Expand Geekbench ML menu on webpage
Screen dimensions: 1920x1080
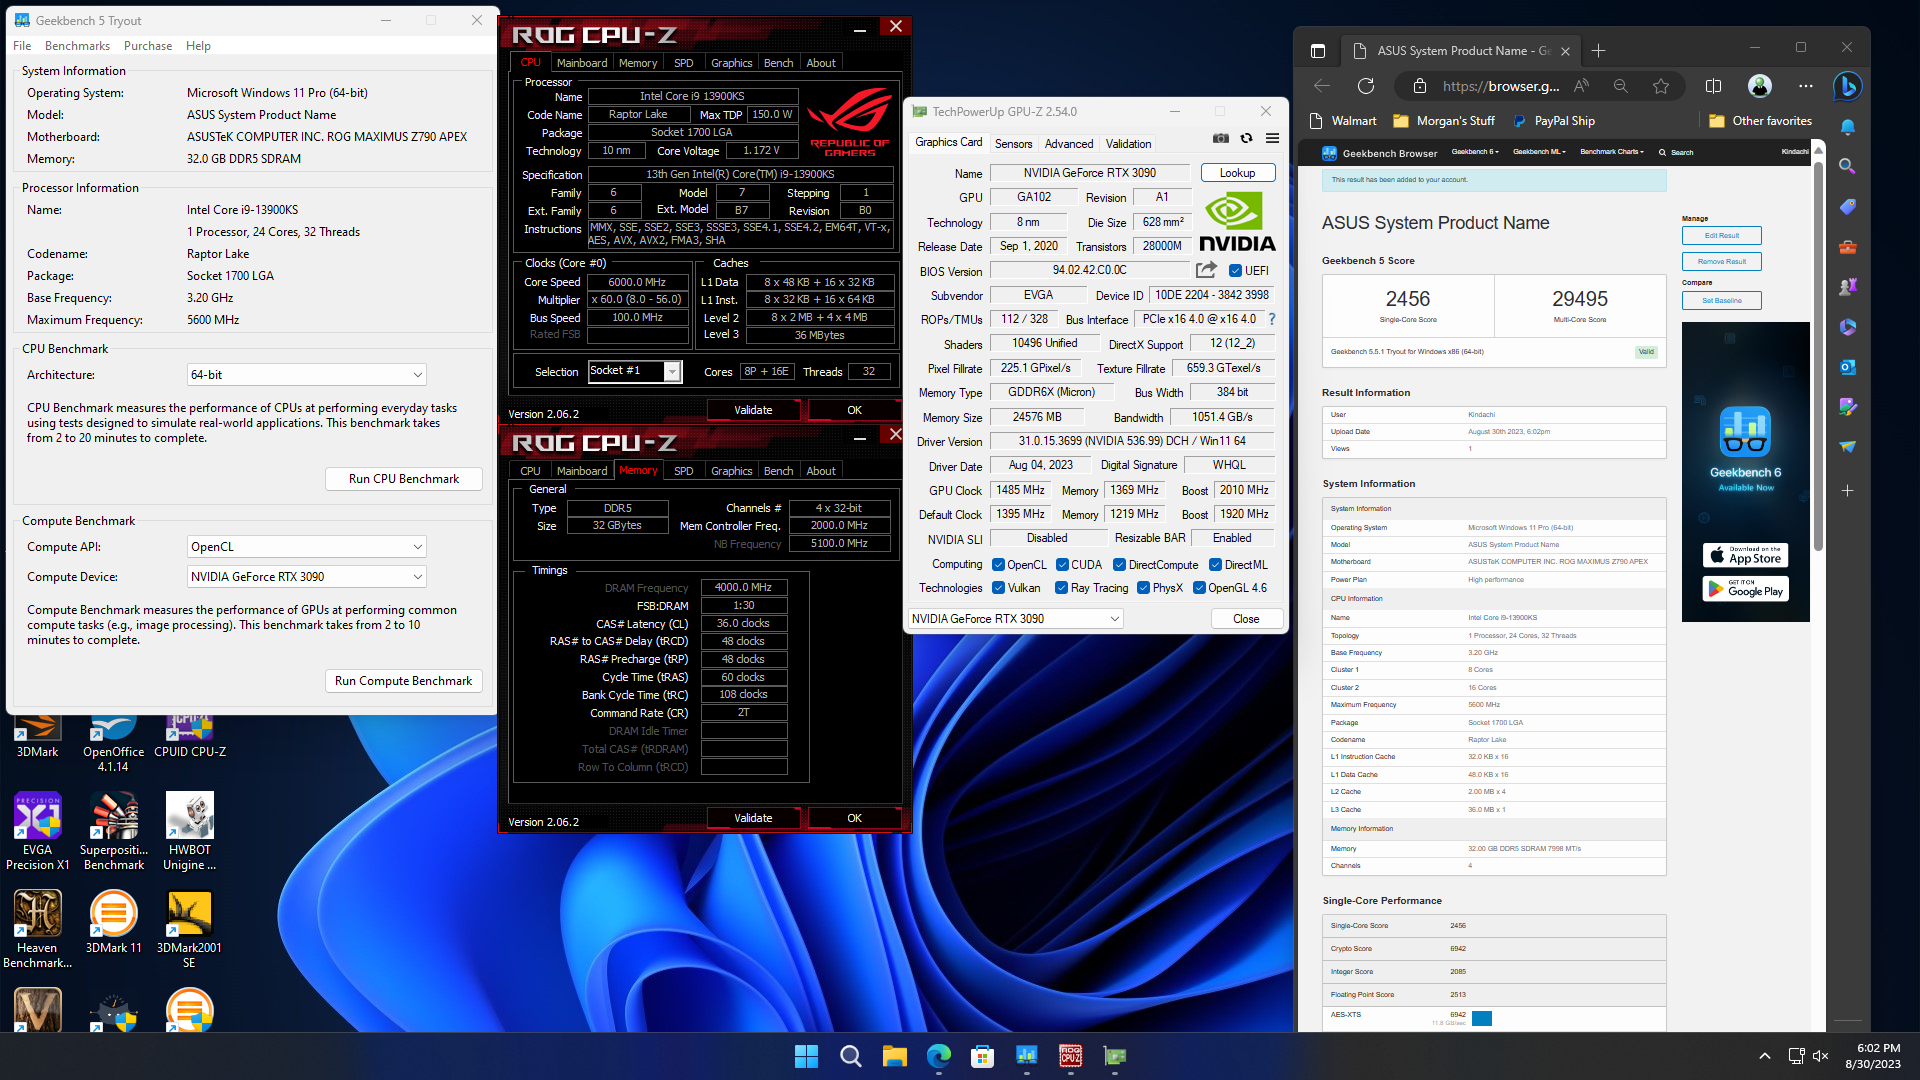coord(1539,152)
